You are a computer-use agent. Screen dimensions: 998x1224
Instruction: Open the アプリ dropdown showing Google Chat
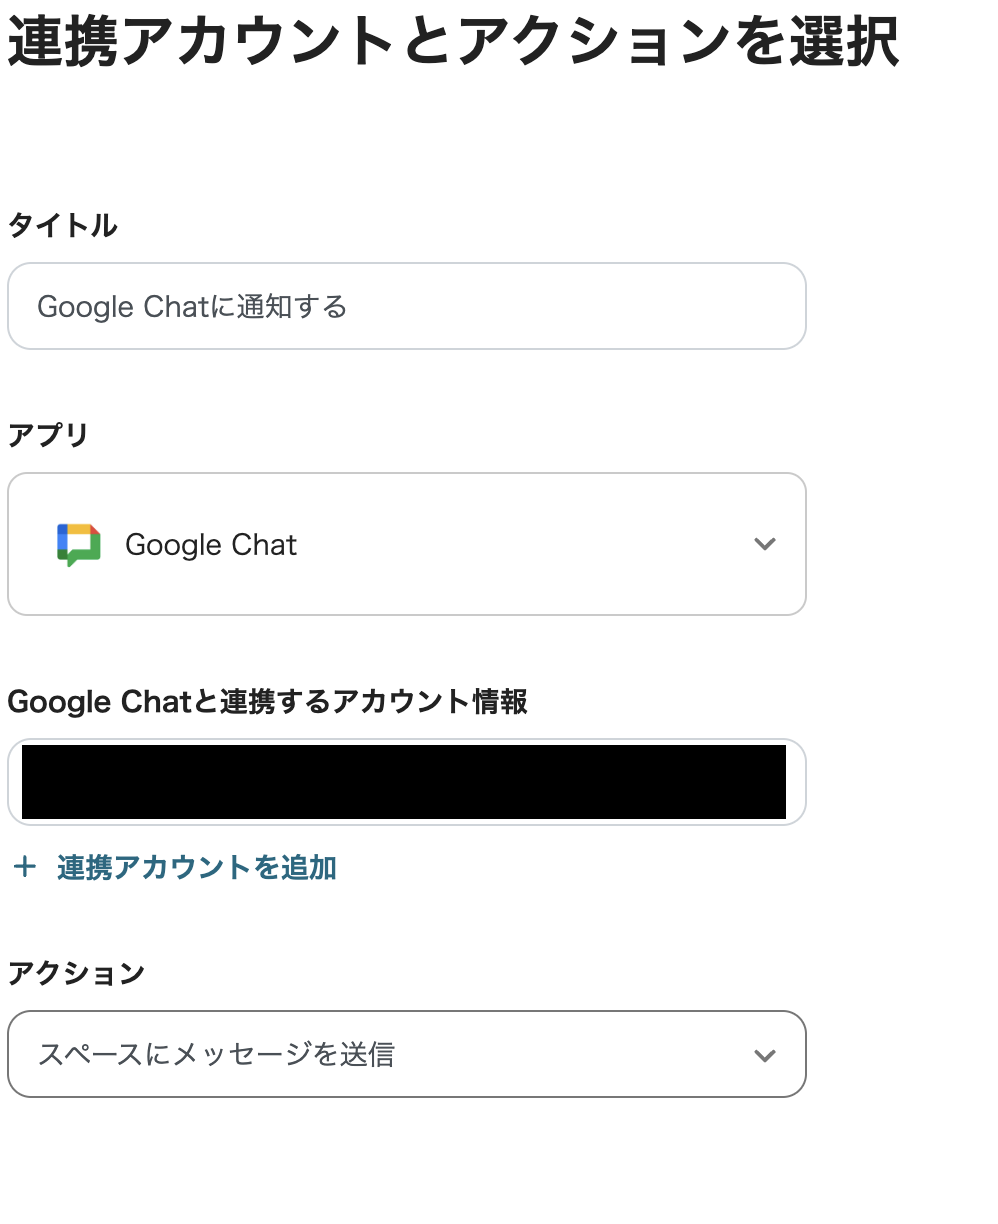coord(406,544)
